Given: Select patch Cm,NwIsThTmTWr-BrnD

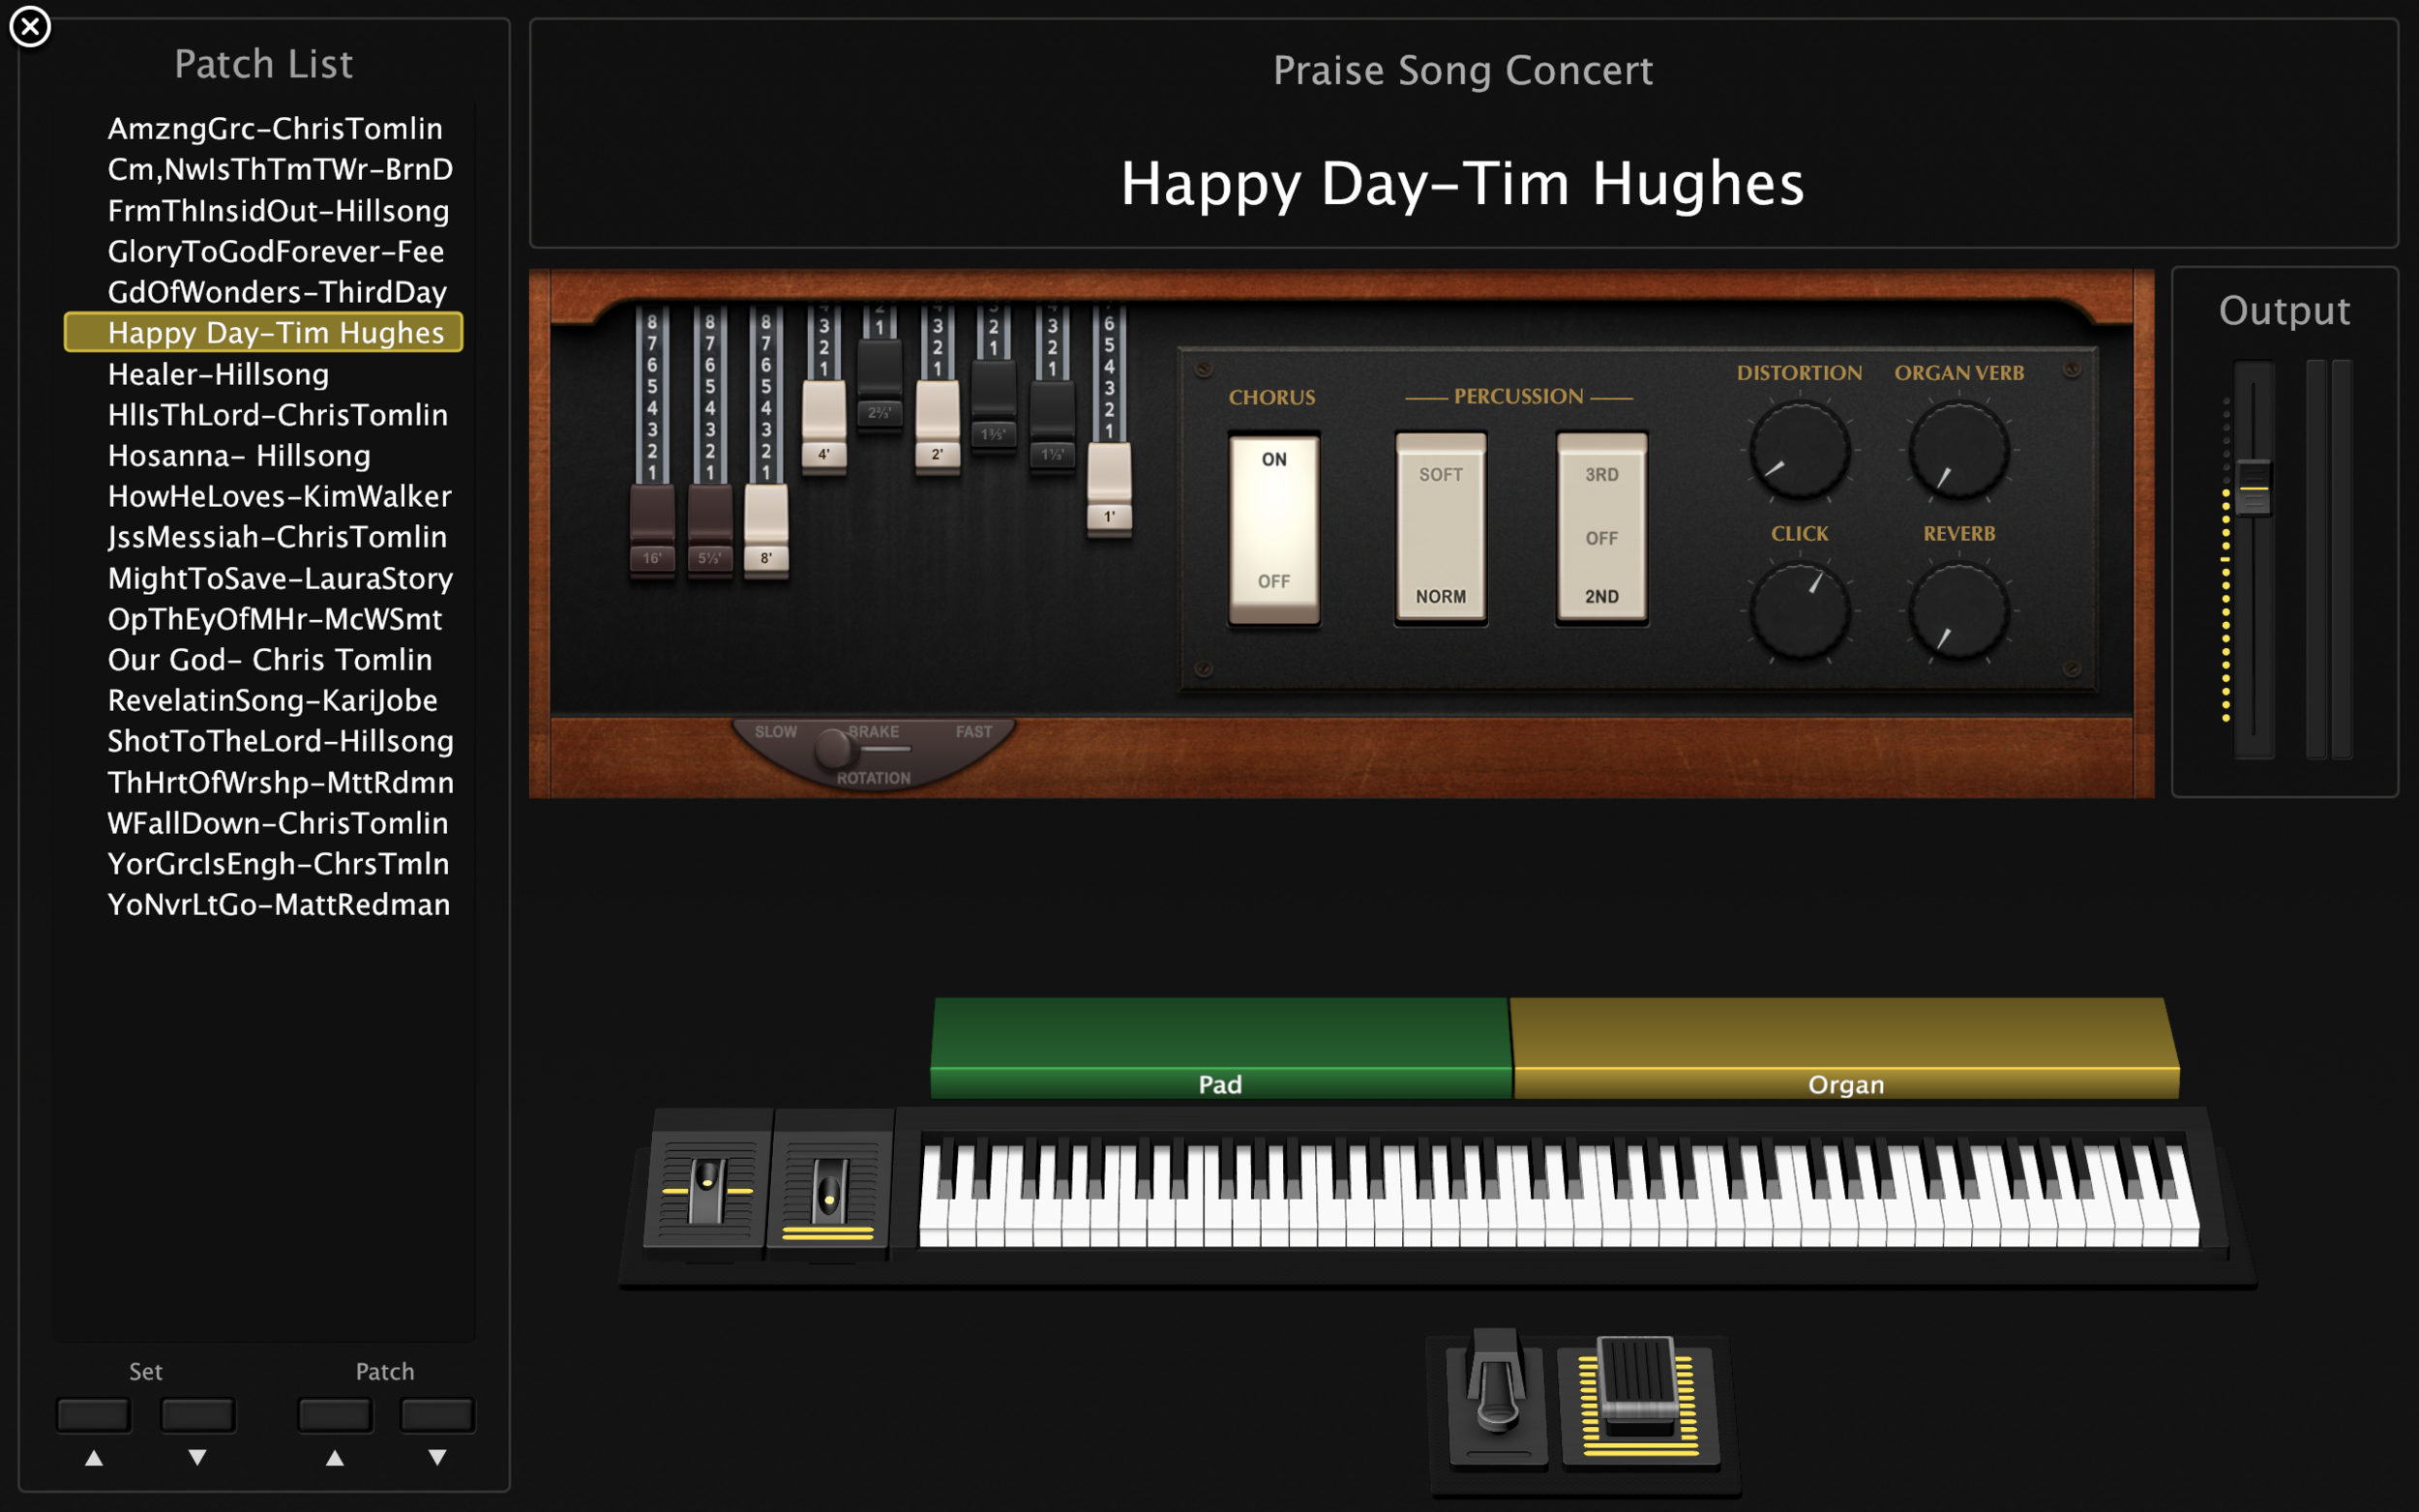Looking at the screenshot, I should click(x=280, y=169).
